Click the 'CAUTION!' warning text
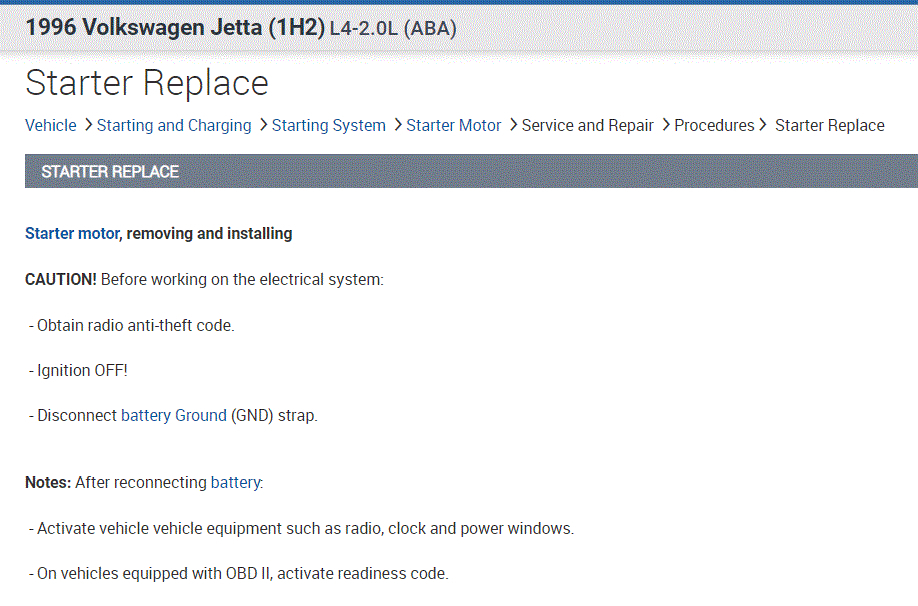Screen dimensions: 918x606 click(x=60, y=280)
